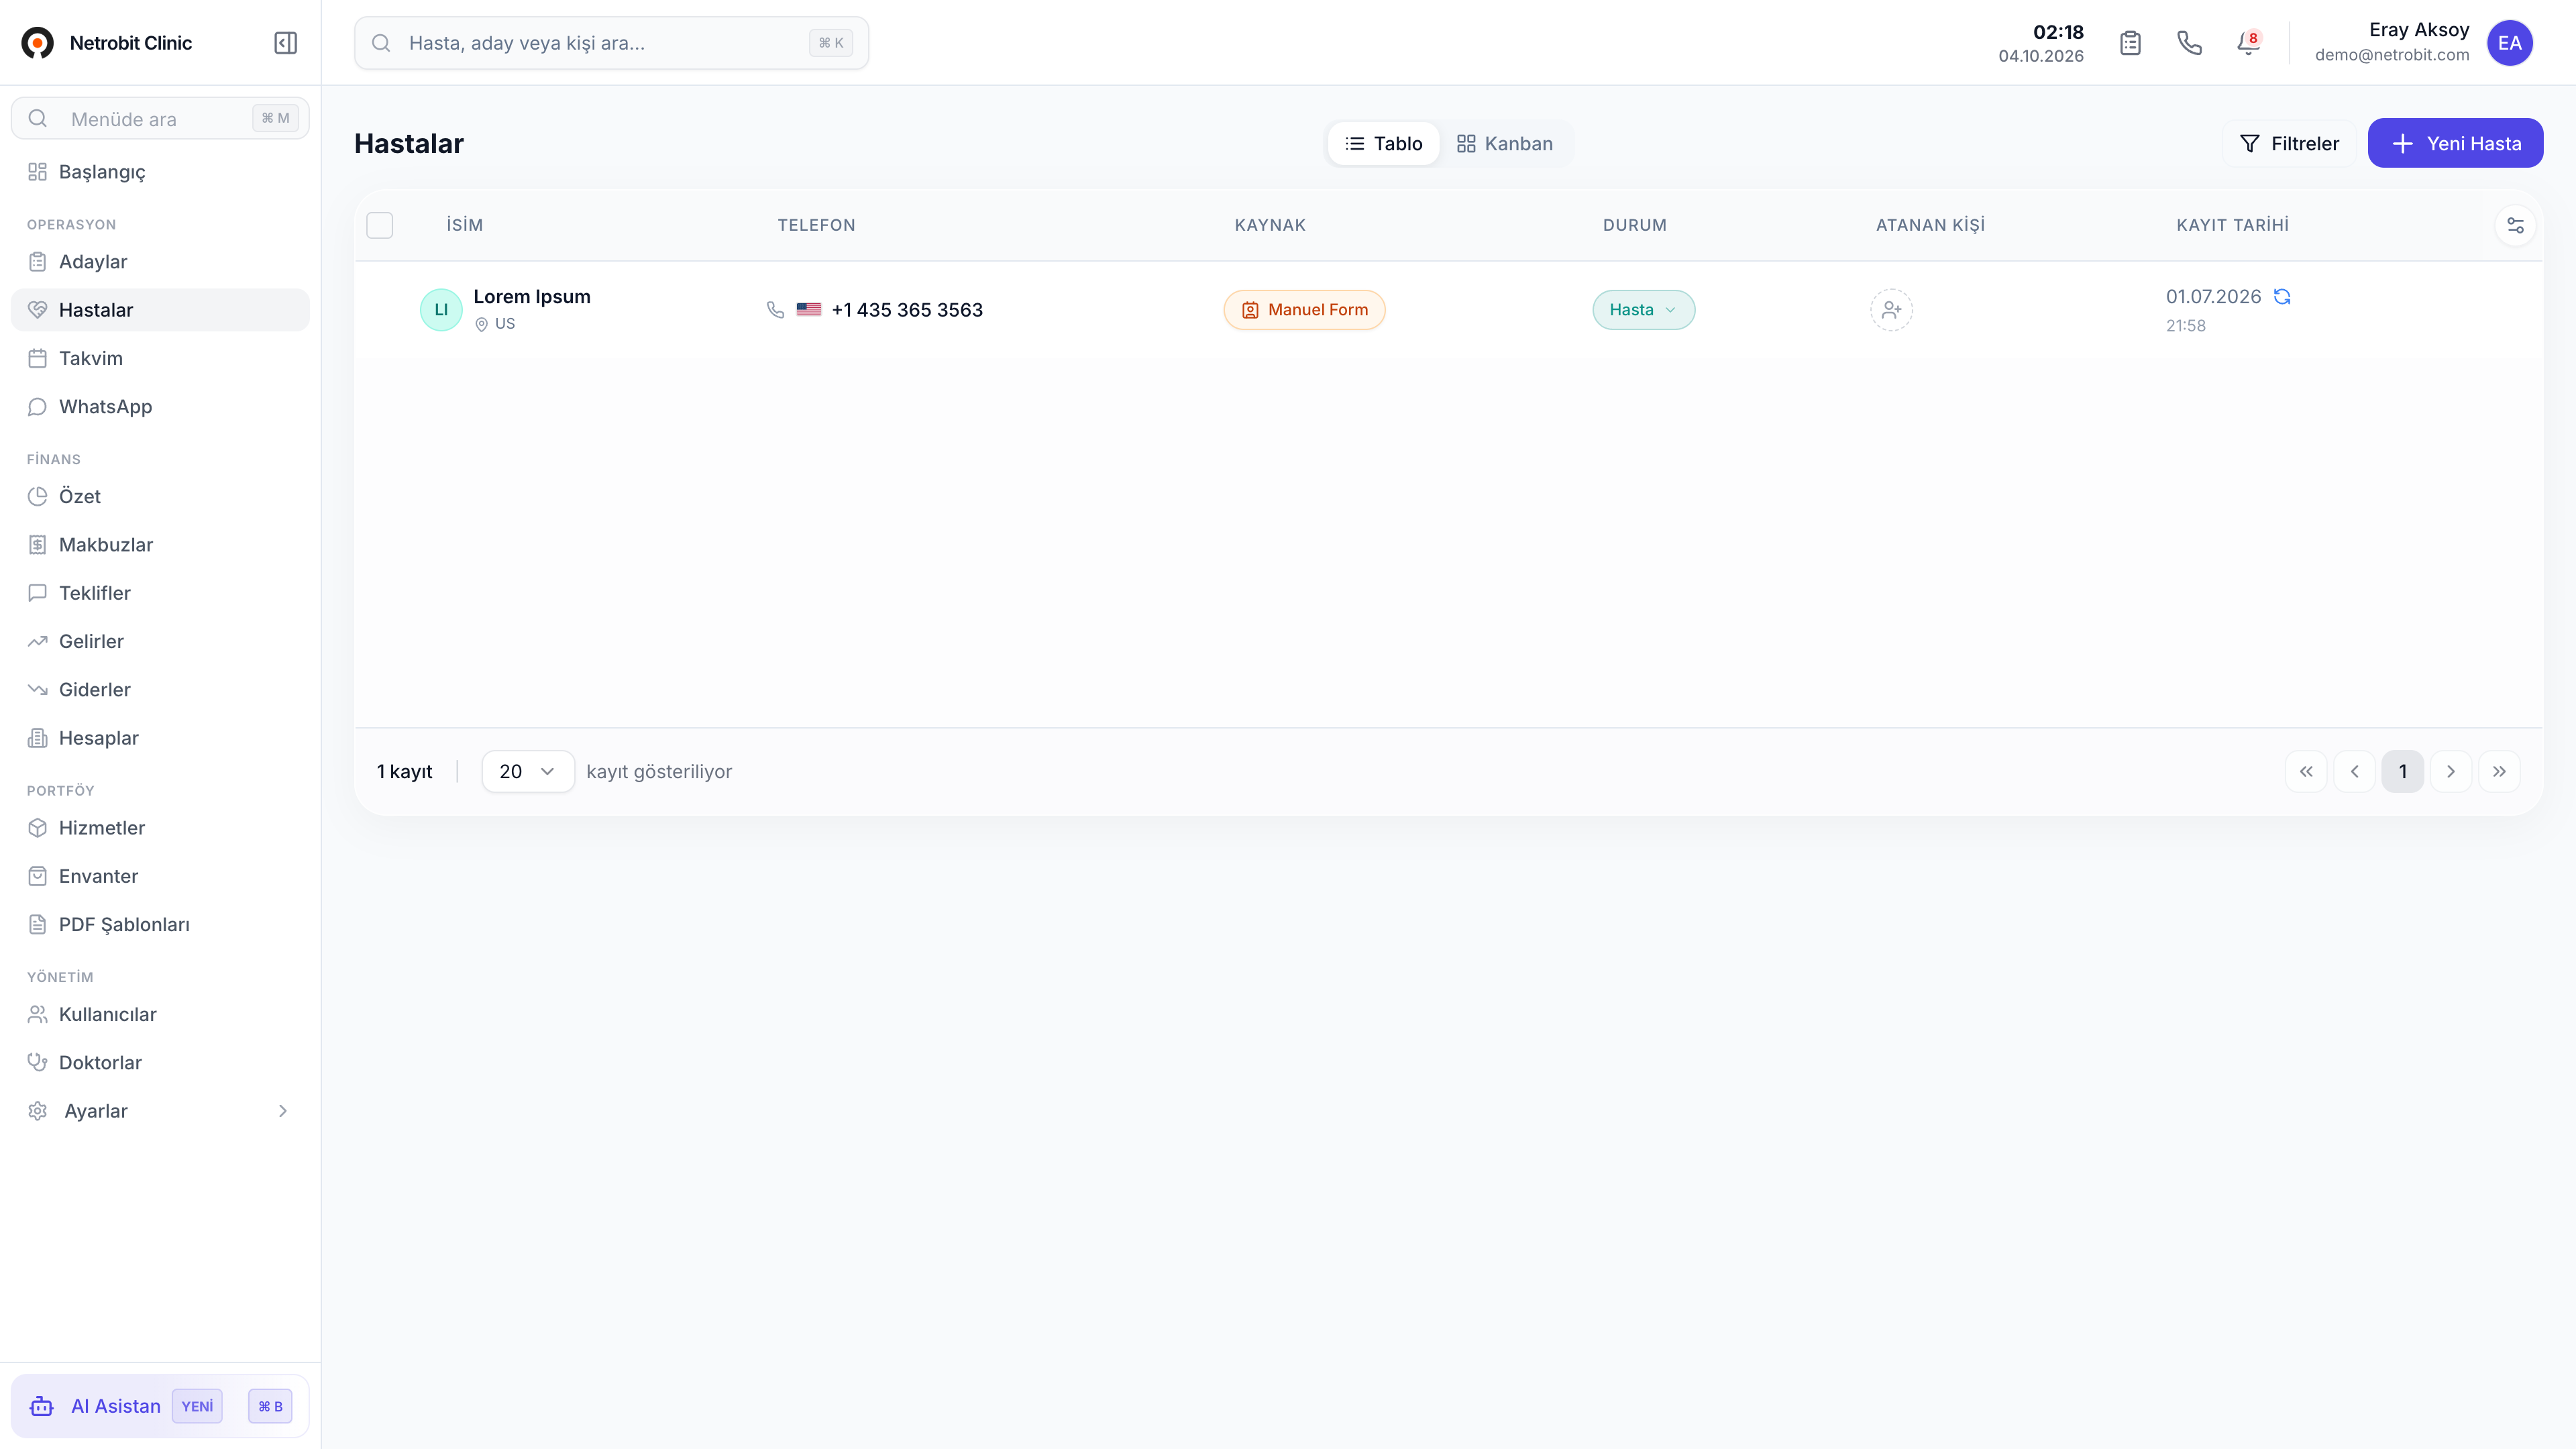This screenshot has height=1449, width=2576.
Task: Focus the Hasta, aday veya kişi ara search field
Action: pyautogui.click(x=611, y=43)
